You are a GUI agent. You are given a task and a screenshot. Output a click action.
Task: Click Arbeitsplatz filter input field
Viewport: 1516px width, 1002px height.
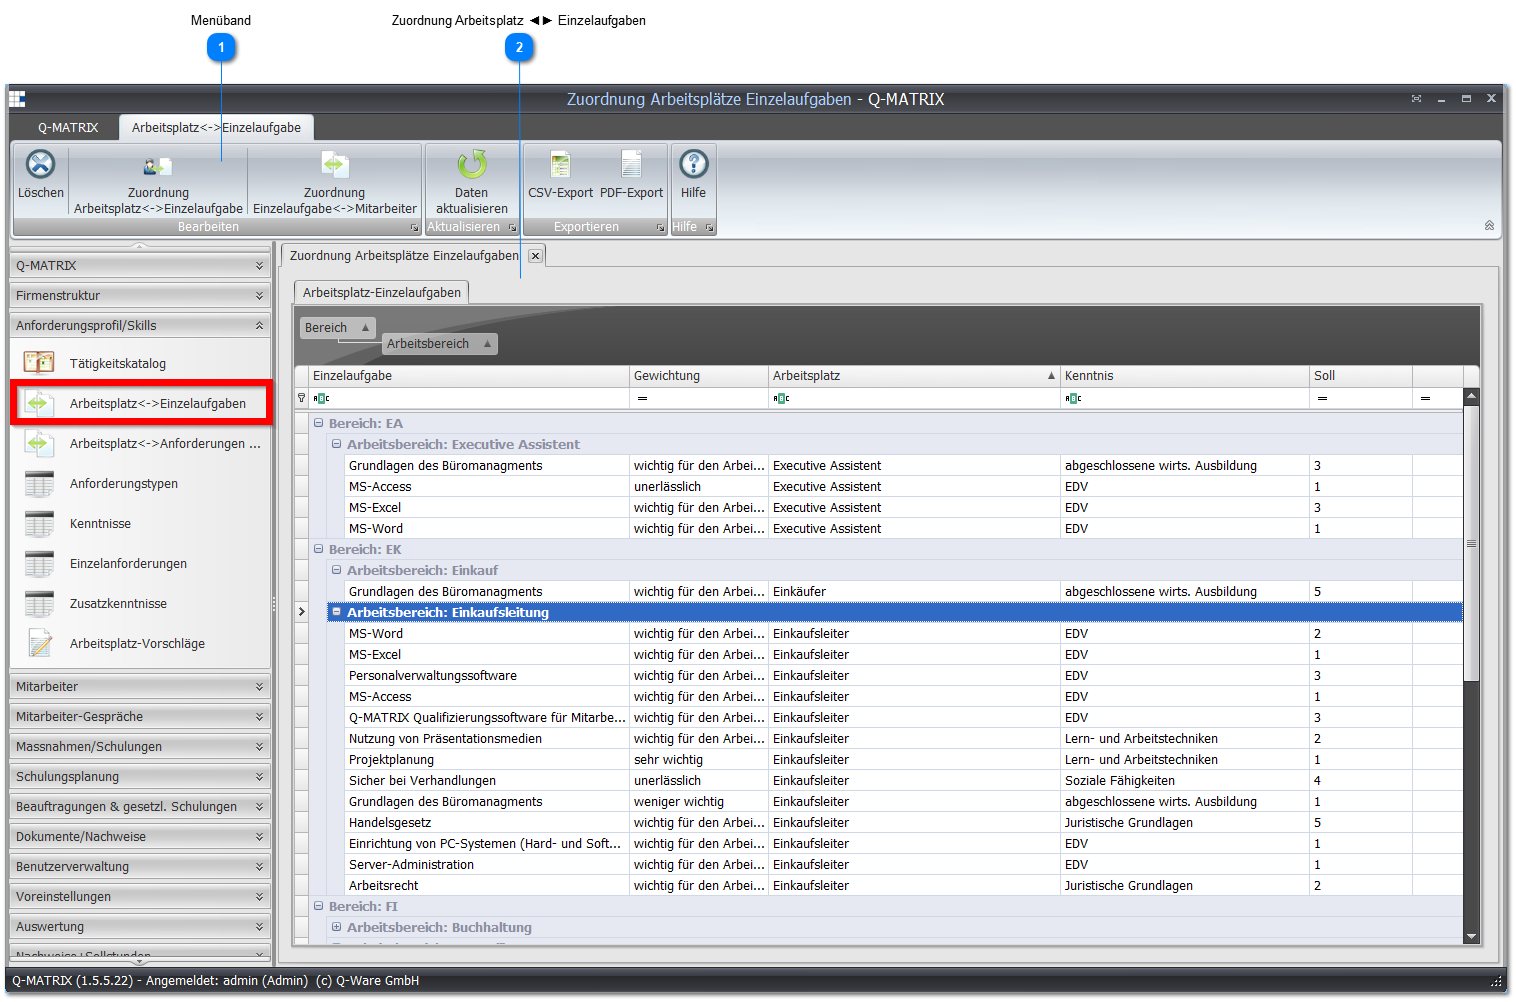coord(913,398)
